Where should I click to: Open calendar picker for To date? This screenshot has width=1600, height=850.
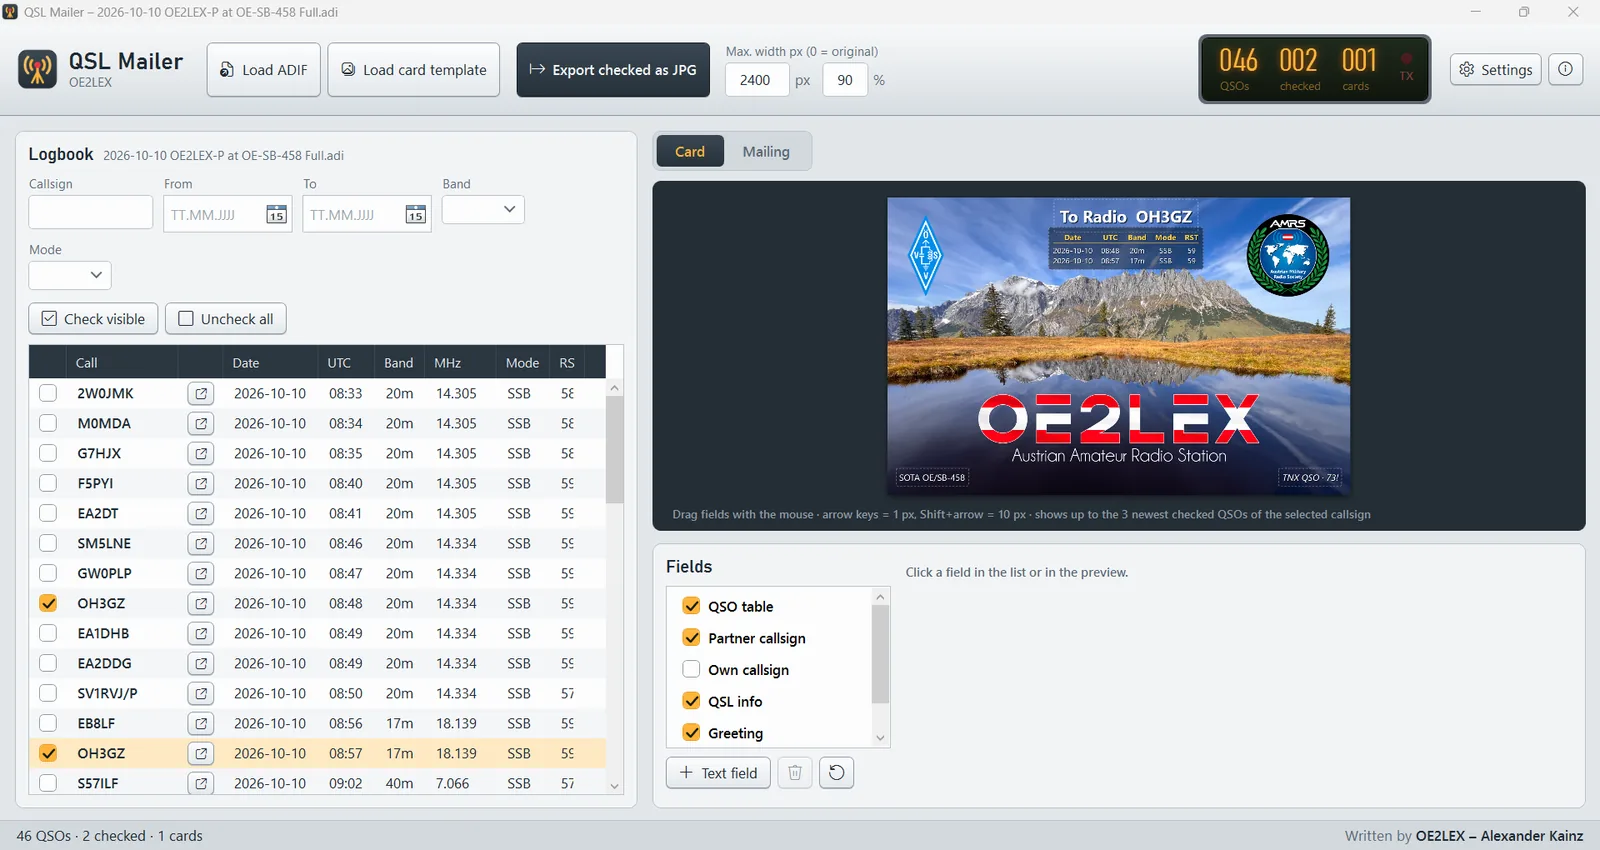415,215
